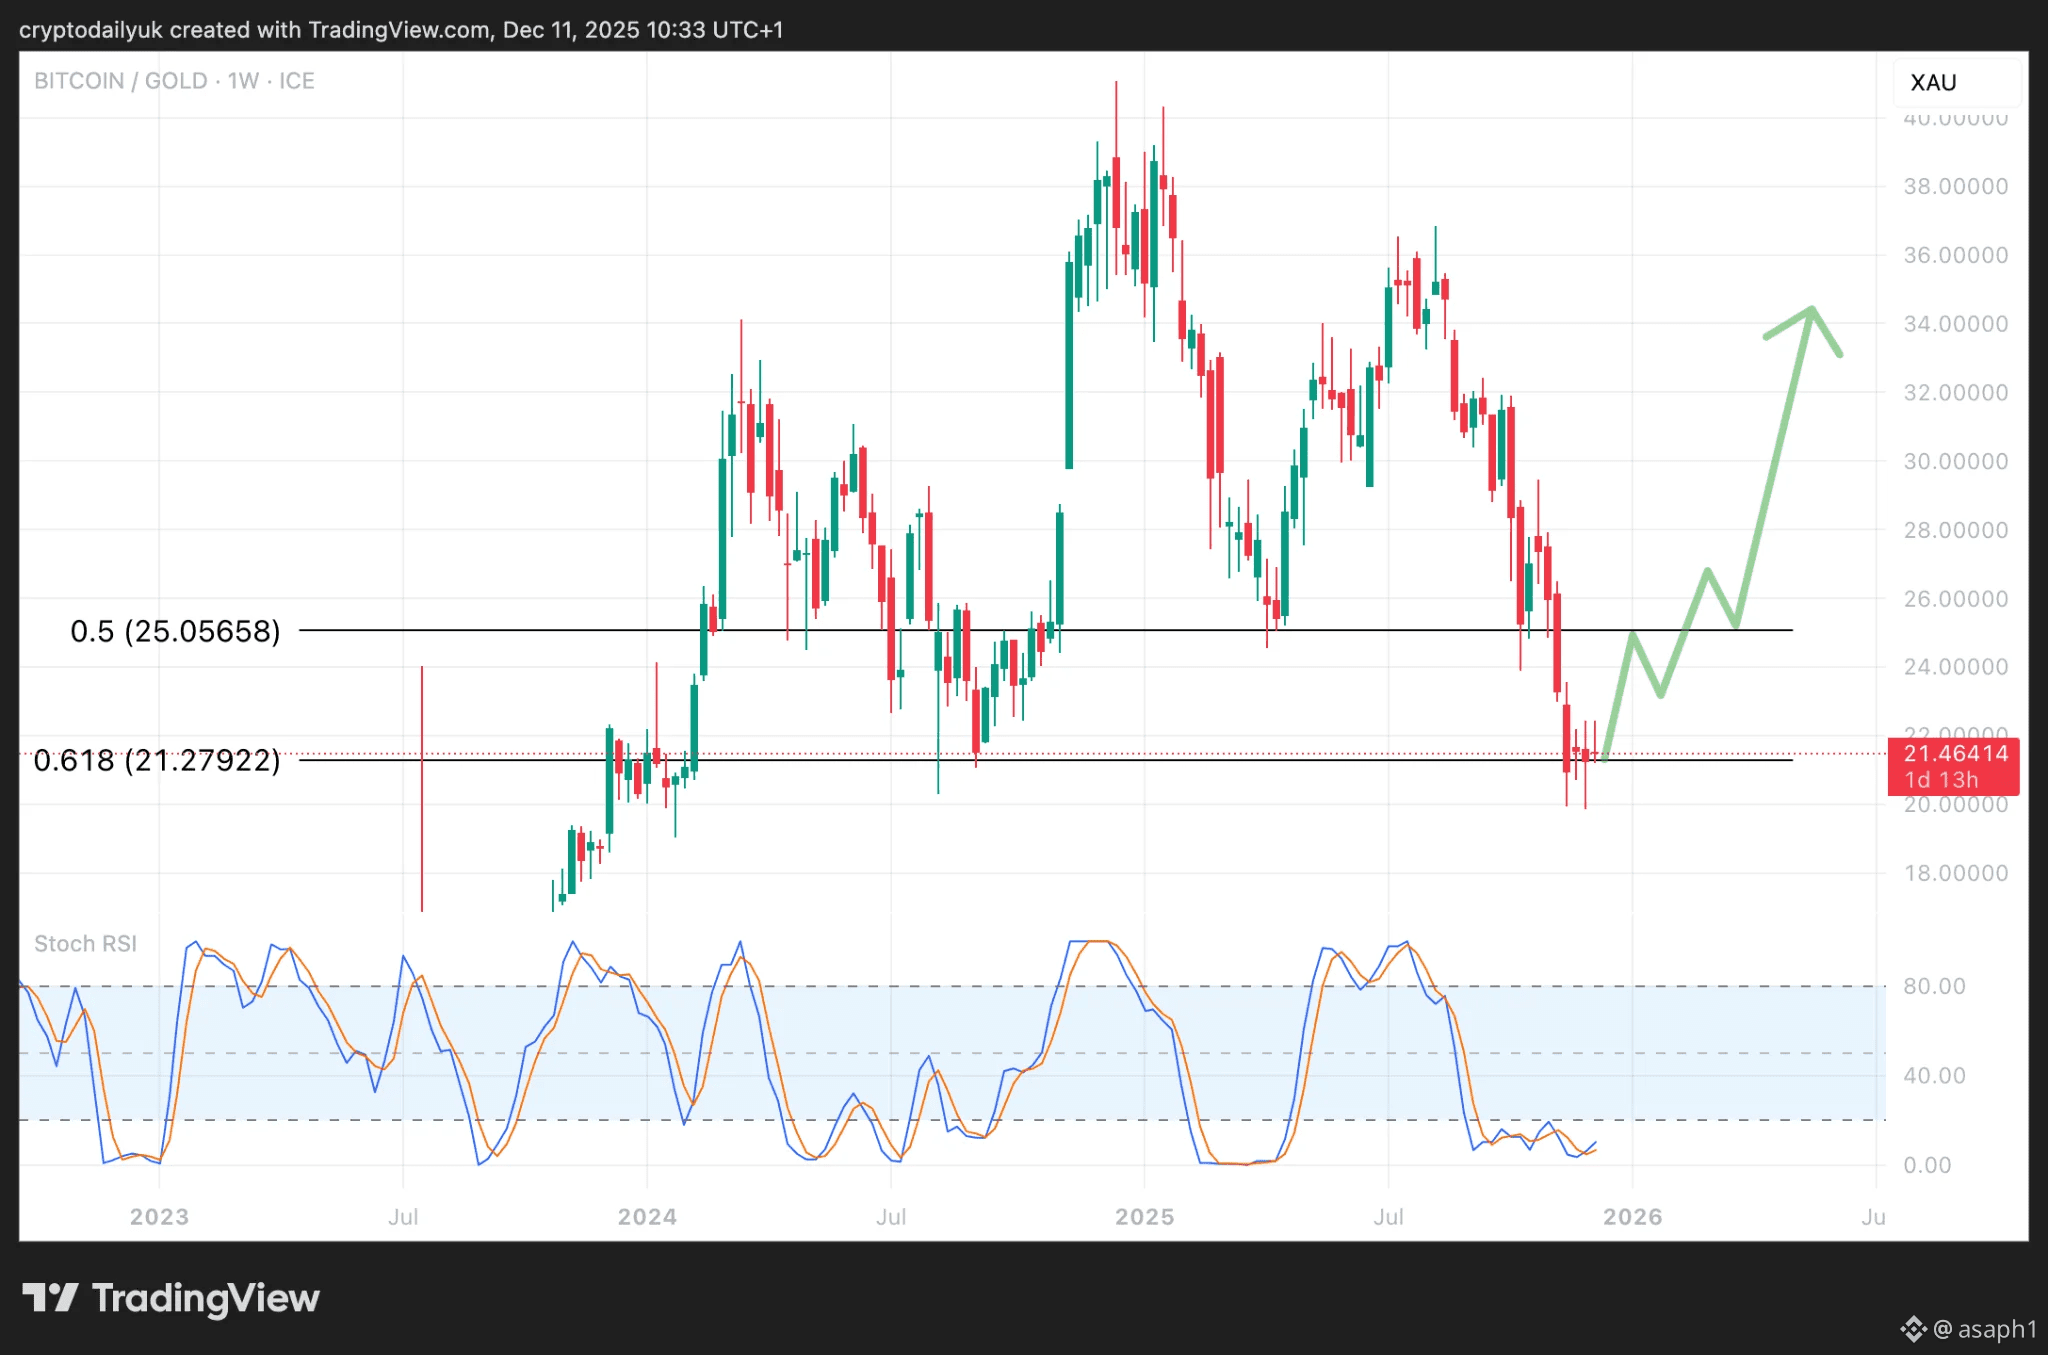
Task: Click the green projection arrow tip
Action: (x=1811, y=310)
